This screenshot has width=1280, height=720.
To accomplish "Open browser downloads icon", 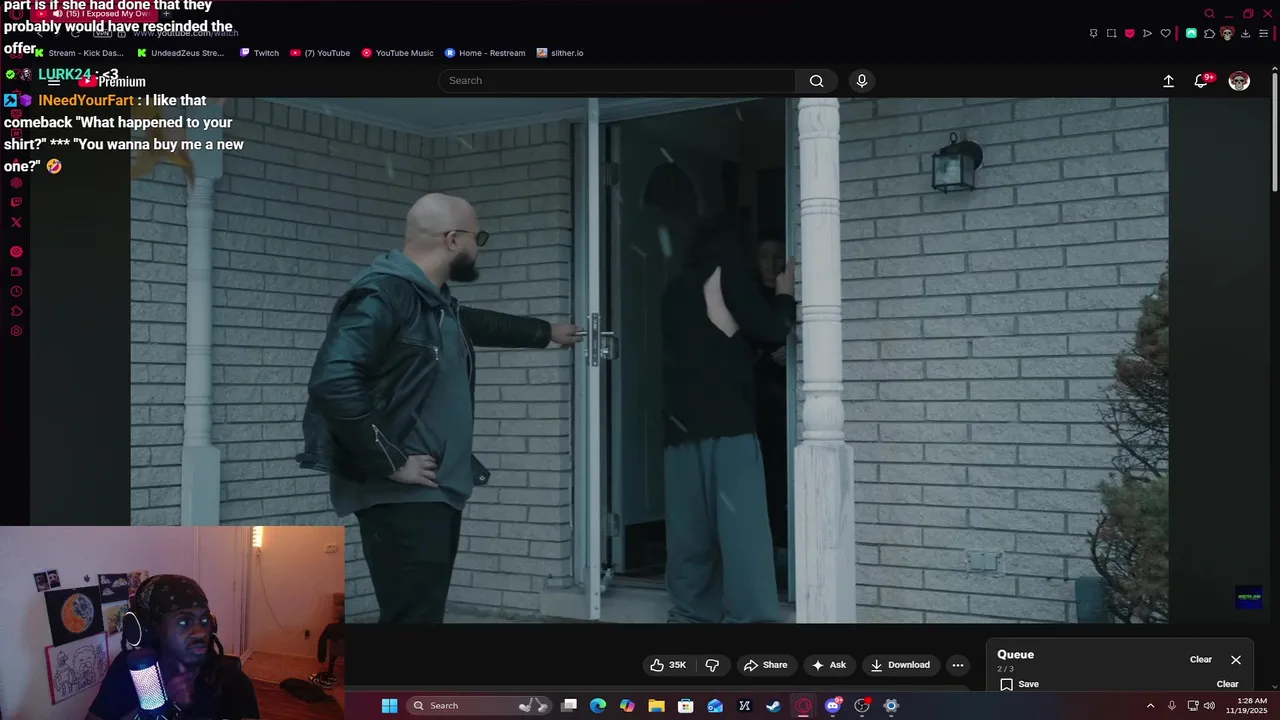I will pos(1245,33).
